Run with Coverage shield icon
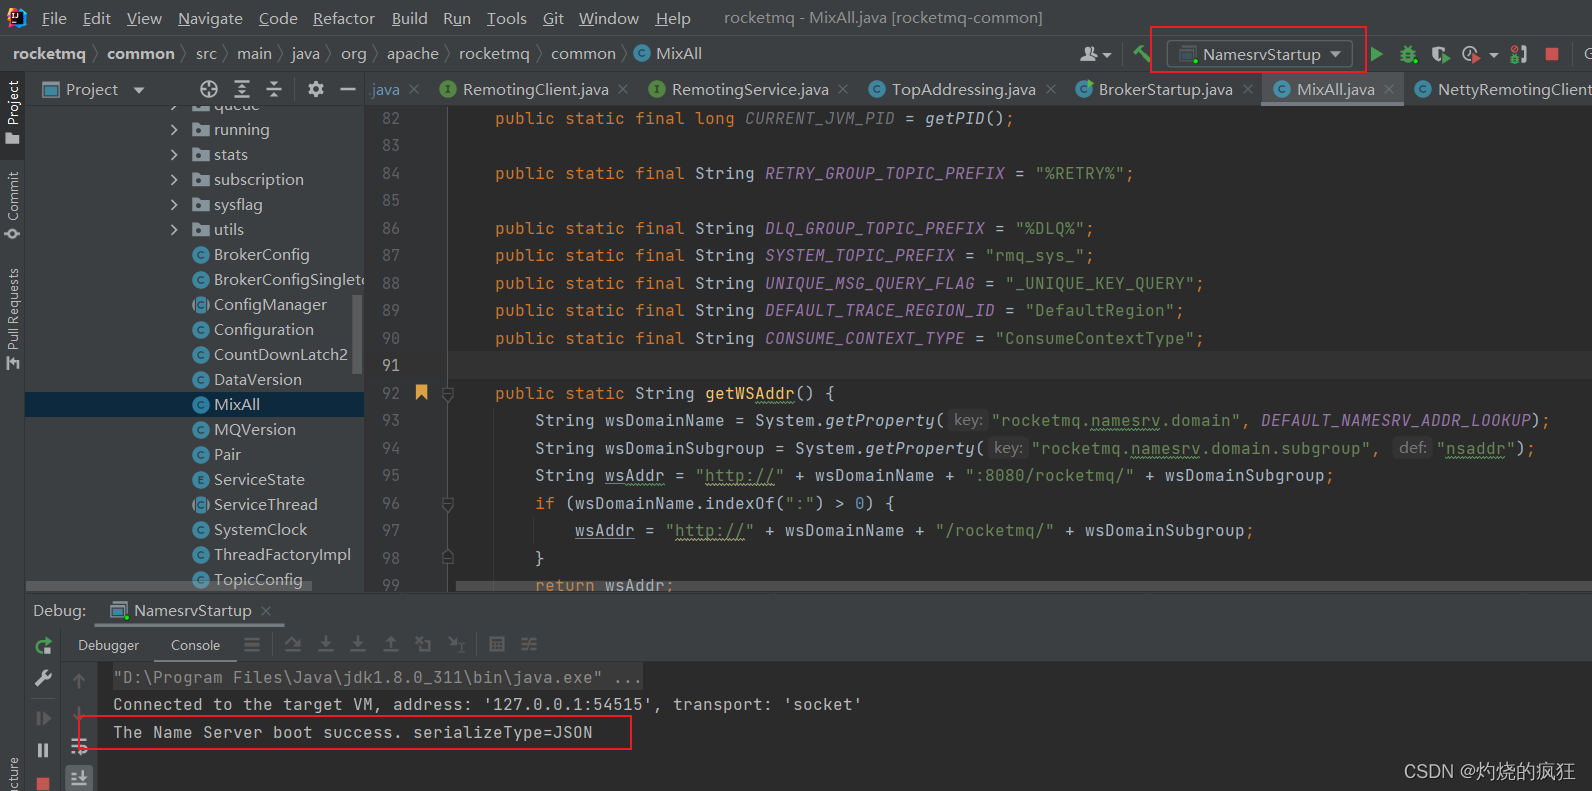Viewport: 1592px width, 791px height. [1440, 54]
